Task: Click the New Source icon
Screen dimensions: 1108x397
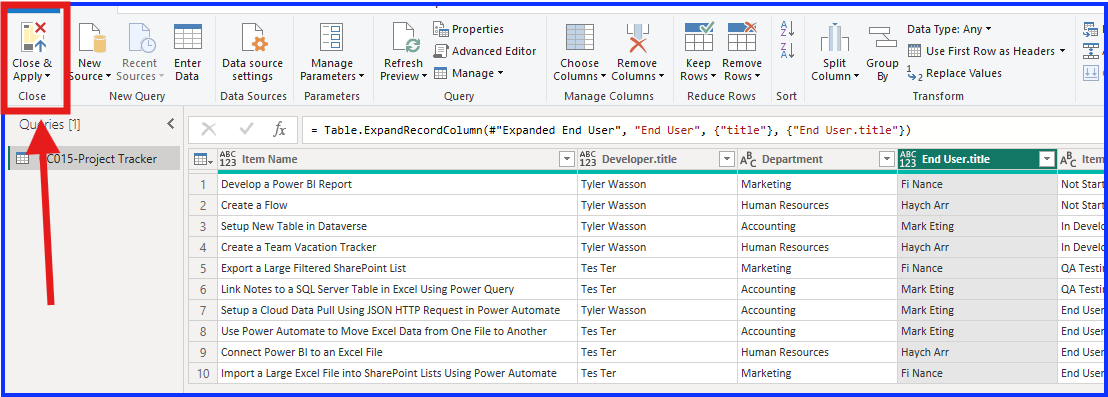Action: click(91, 37)
